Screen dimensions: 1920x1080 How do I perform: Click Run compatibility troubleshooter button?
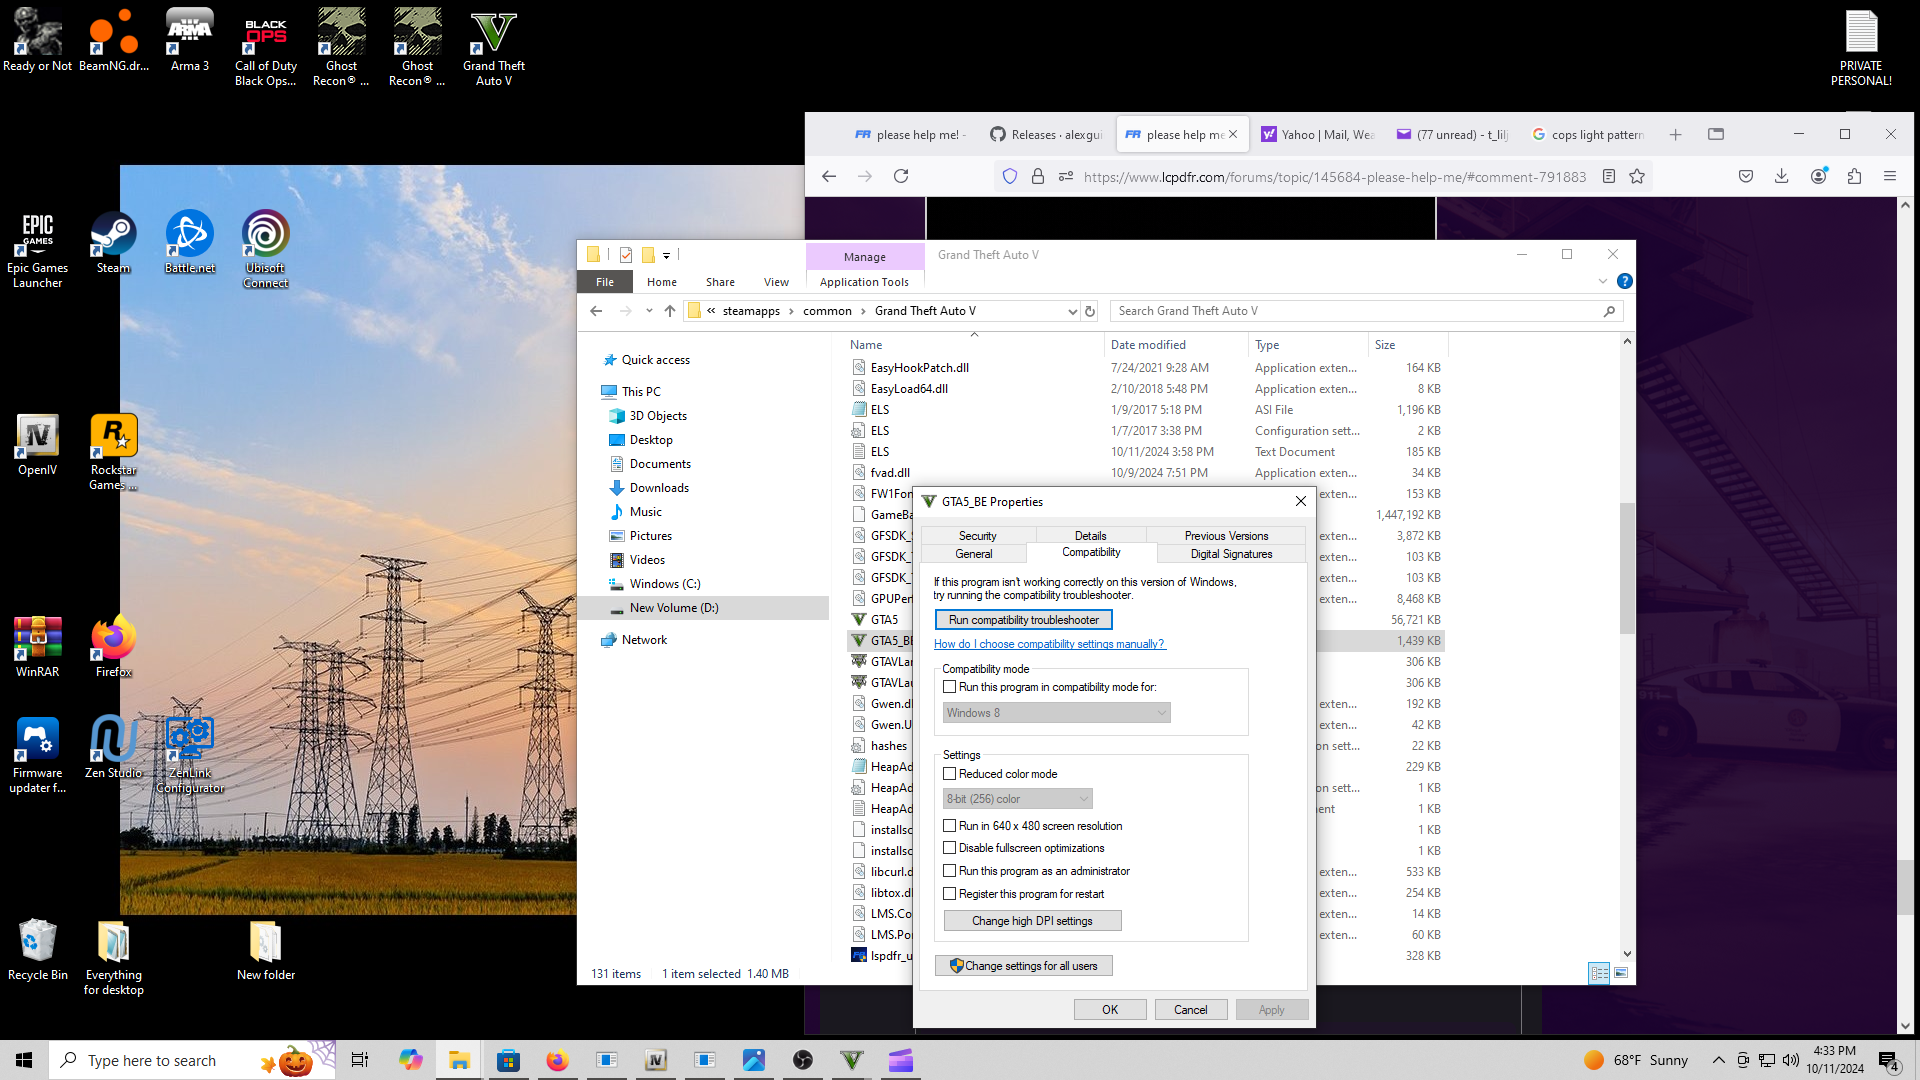1023,620
